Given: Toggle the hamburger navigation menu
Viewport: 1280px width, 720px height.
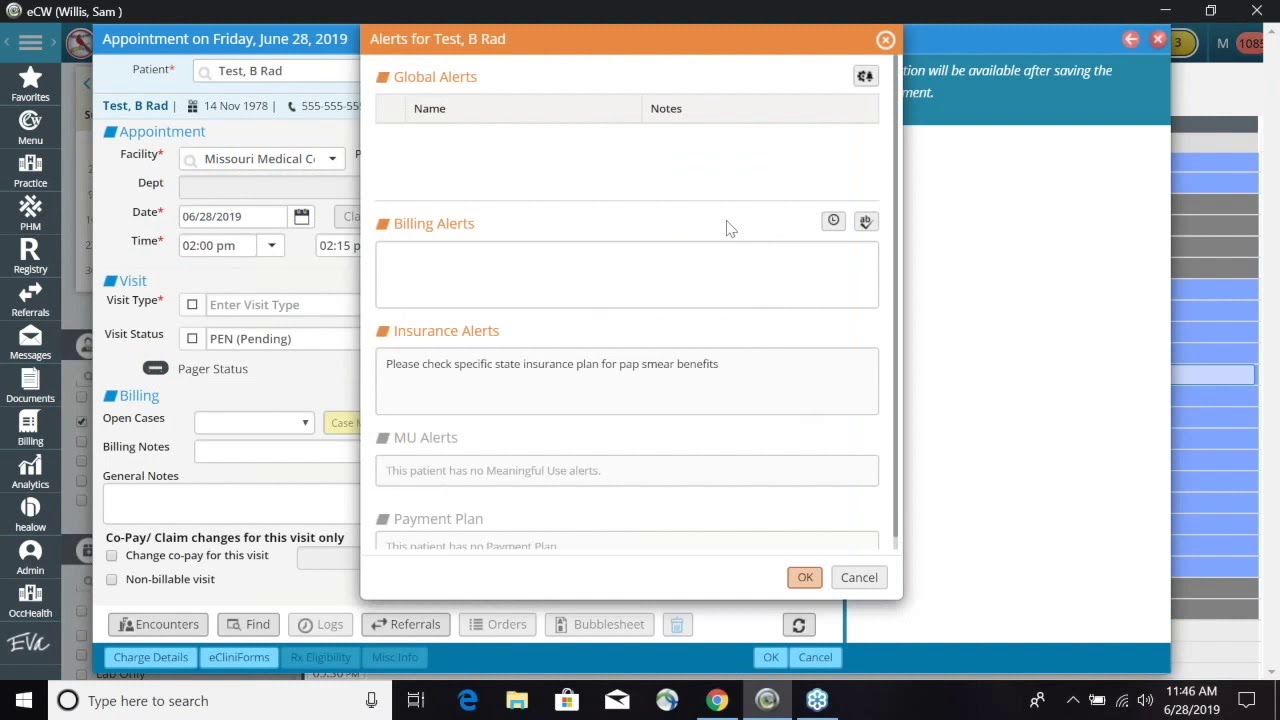Looking at the screenshot, I should pos(30,42).
